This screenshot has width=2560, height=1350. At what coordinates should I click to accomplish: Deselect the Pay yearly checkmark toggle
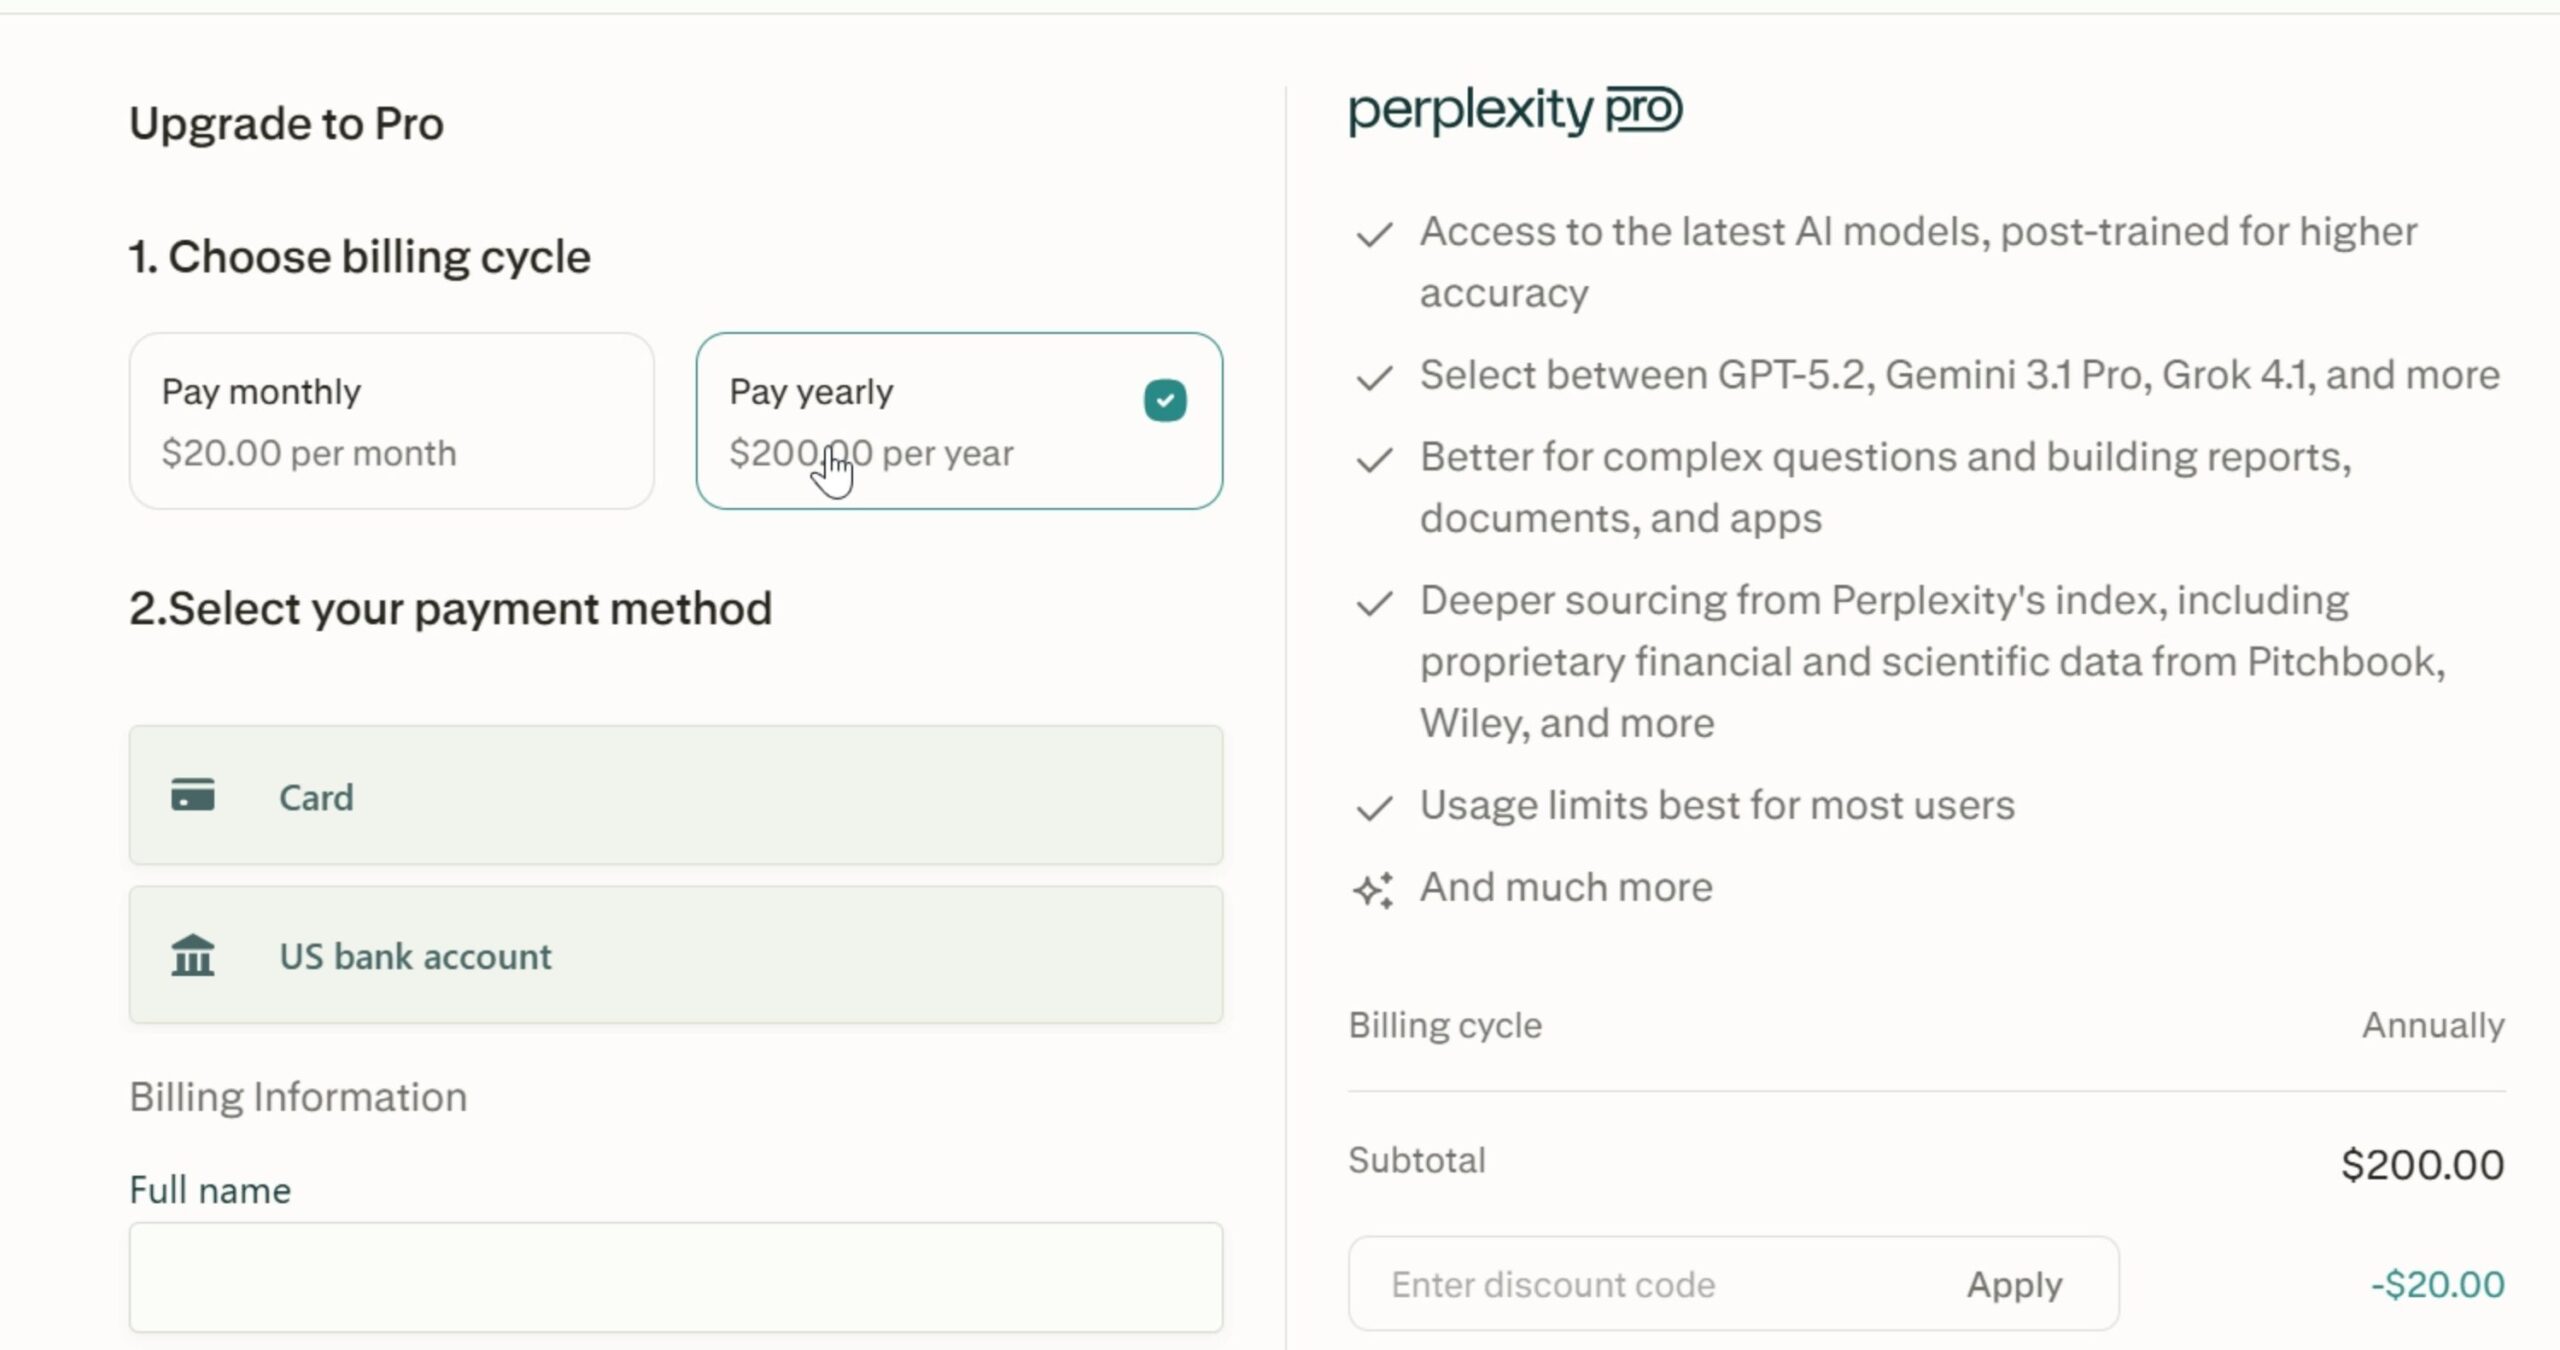tap(1163, 399)
